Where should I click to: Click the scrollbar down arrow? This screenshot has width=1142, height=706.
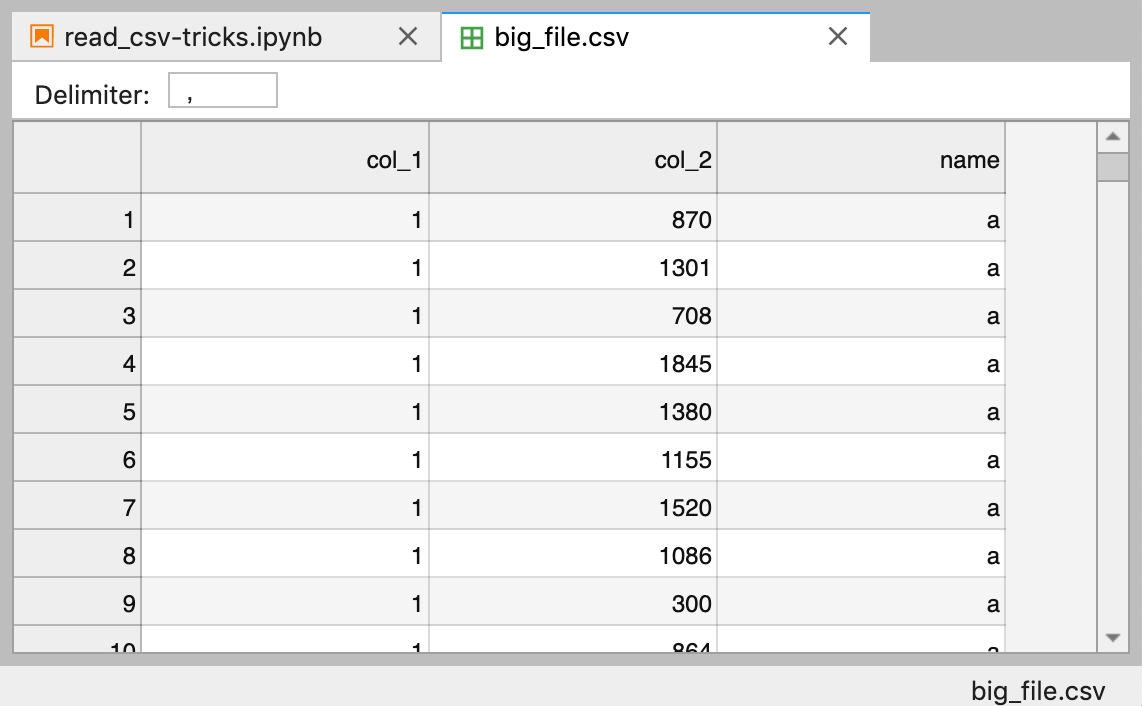[x=1113, y=637]
